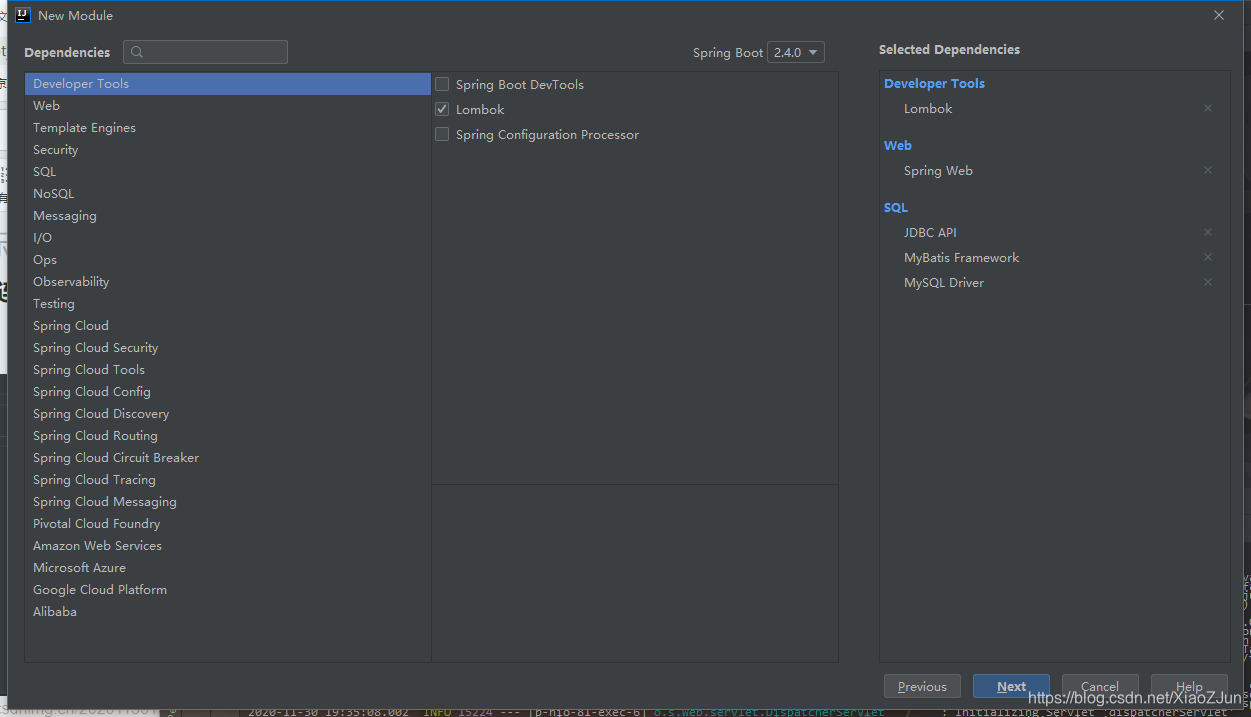Select the Spring Cloud Tracing category

click(228, 480)
